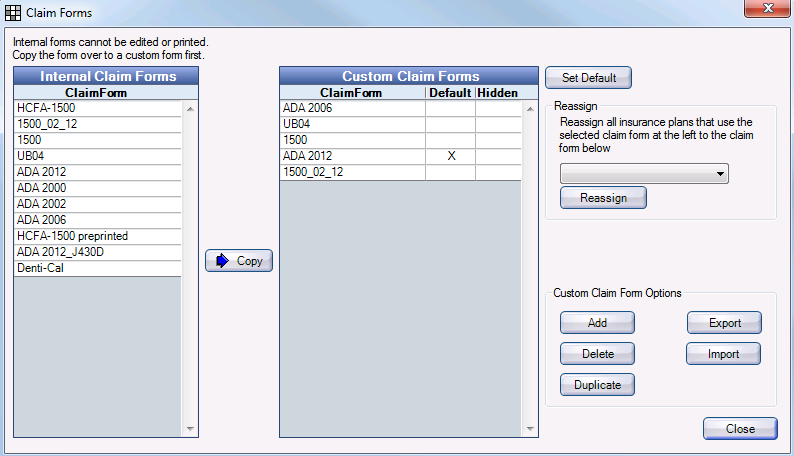Click down arrow of Custom forms scrollbar
Viewport: 794px width, 456px height.
tap(530, 429)
